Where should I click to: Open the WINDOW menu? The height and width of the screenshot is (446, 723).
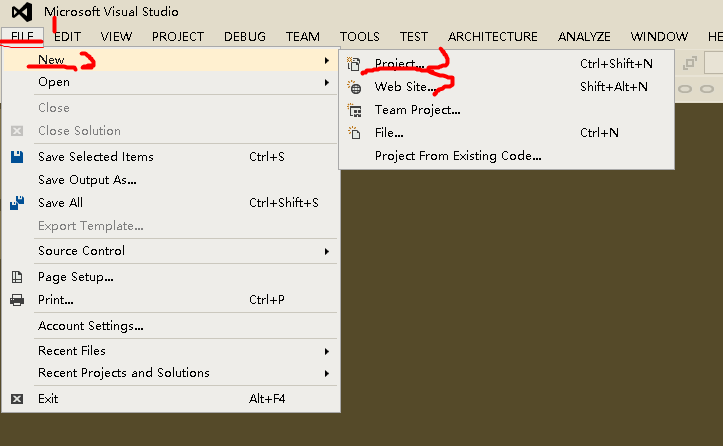click(659, 36)
